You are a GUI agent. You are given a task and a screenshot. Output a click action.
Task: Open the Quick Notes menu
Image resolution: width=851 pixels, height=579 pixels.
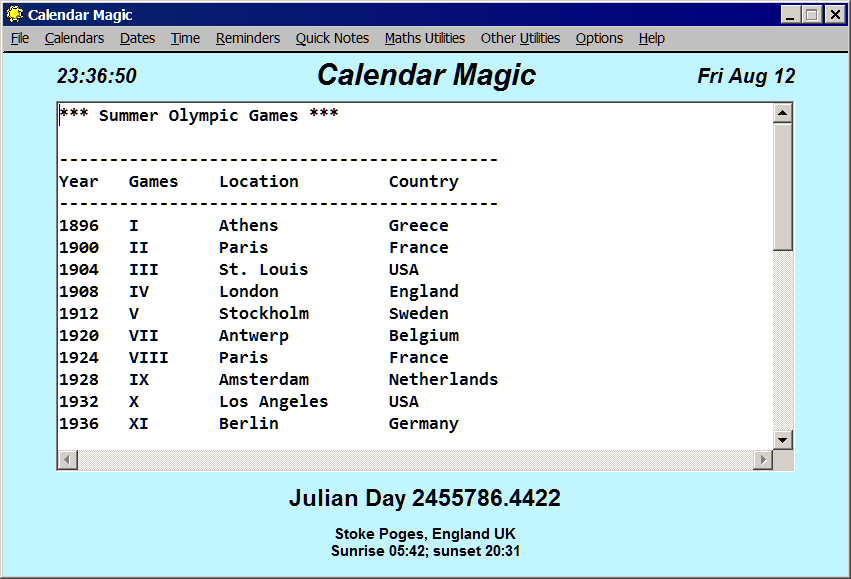tap(332, 38)
